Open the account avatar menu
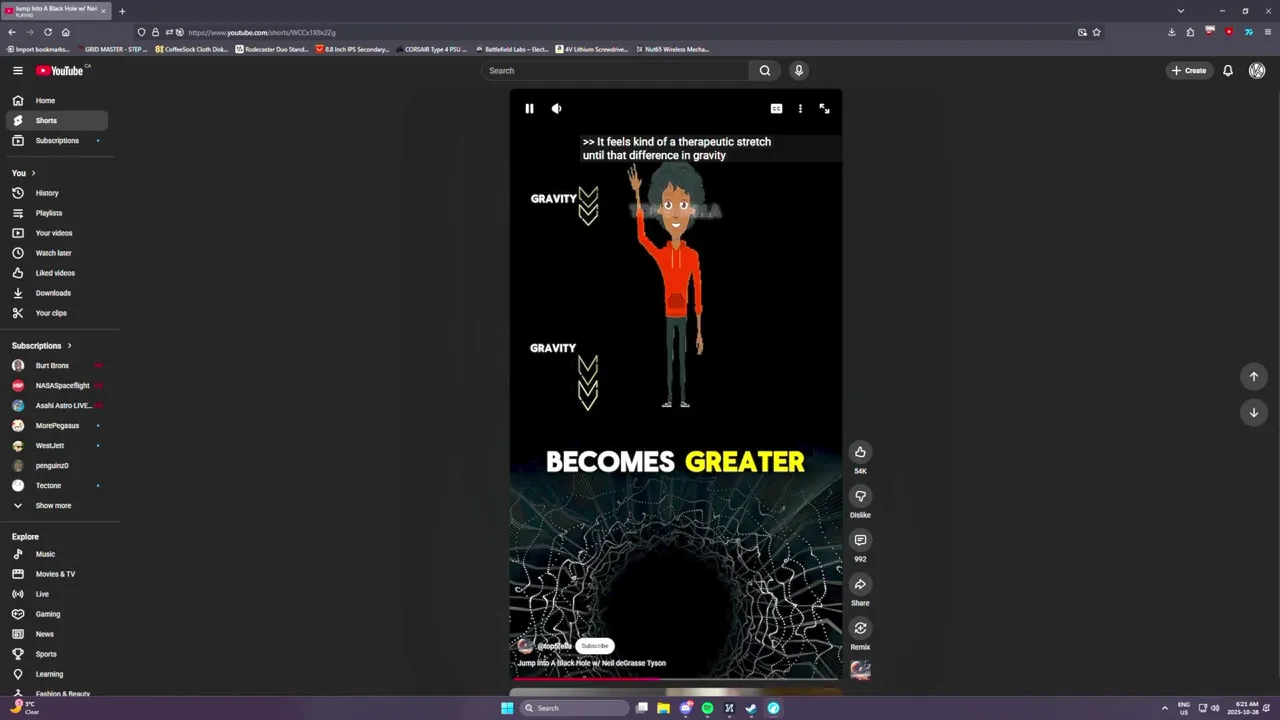Image resolution: width=1280 pixels, height=720 pixels. click(x=1257, y=70)
